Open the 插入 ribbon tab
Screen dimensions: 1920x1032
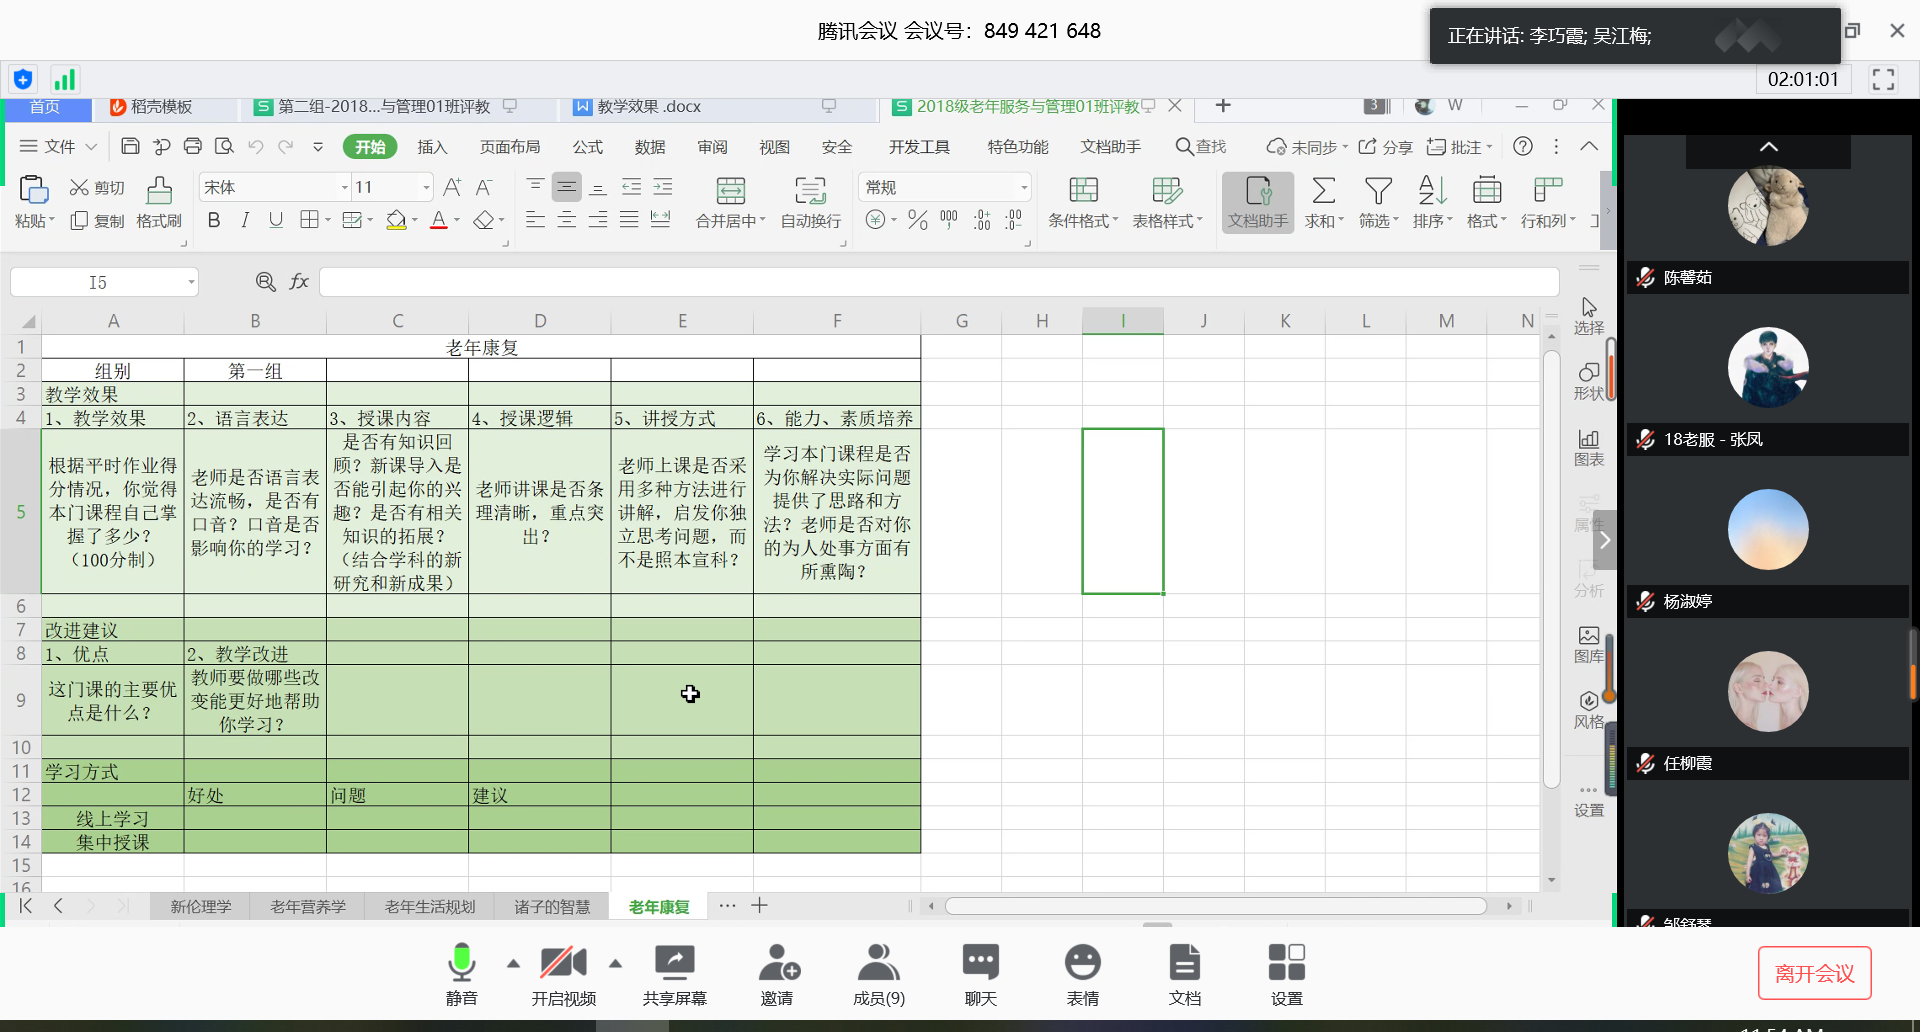pos(432,147)
